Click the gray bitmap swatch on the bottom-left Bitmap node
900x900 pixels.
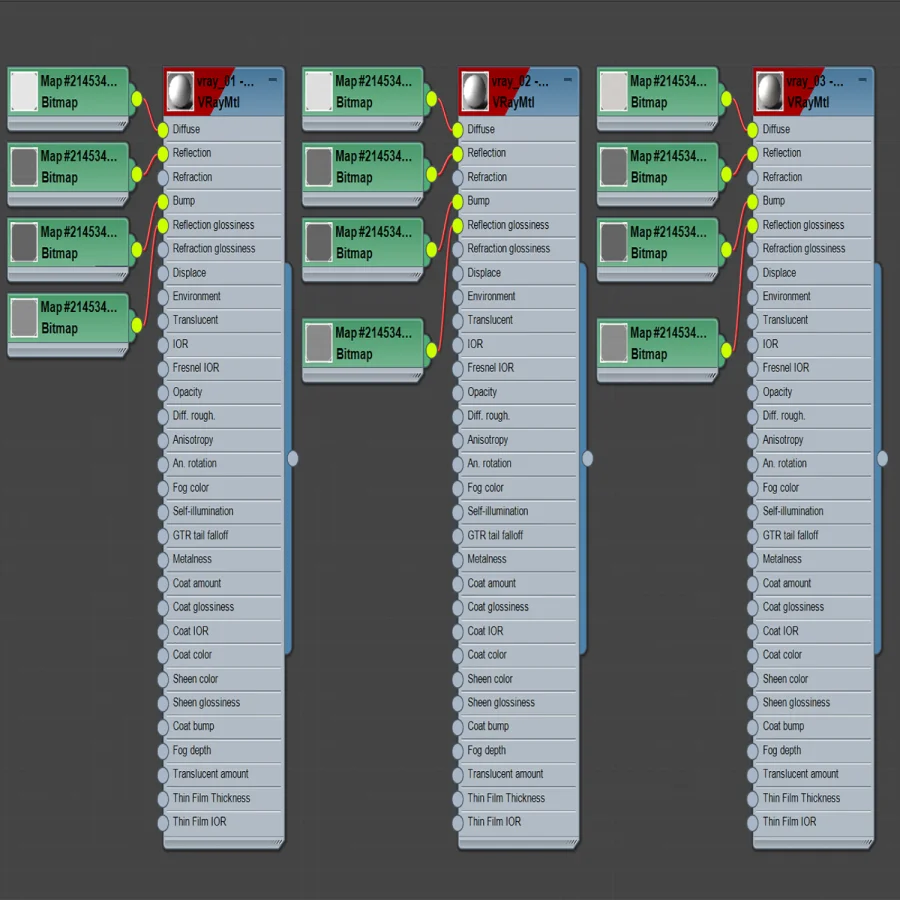click(x=24, y=317)
